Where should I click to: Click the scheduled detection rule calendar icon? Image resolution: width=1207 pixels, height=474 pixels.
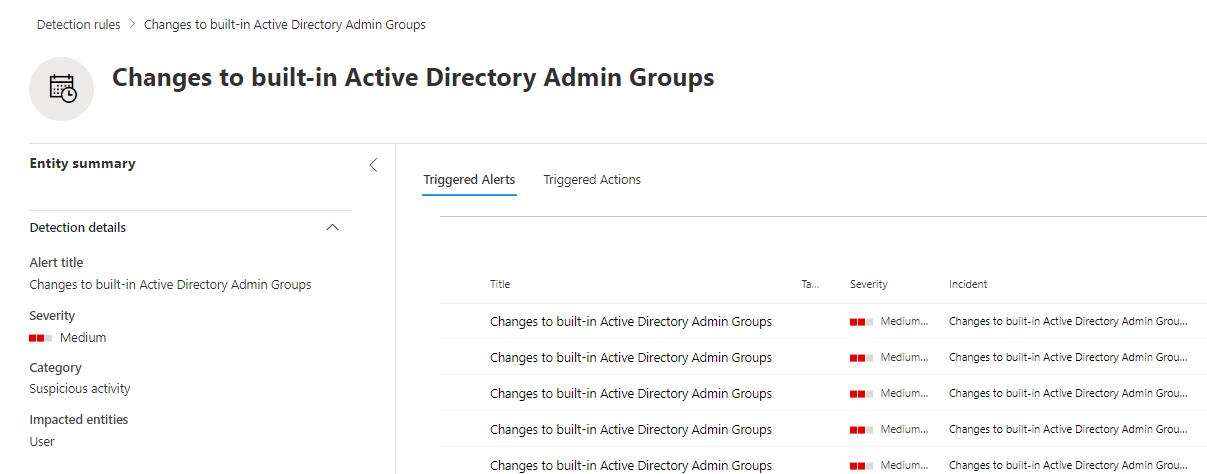(x=62, y=89)
